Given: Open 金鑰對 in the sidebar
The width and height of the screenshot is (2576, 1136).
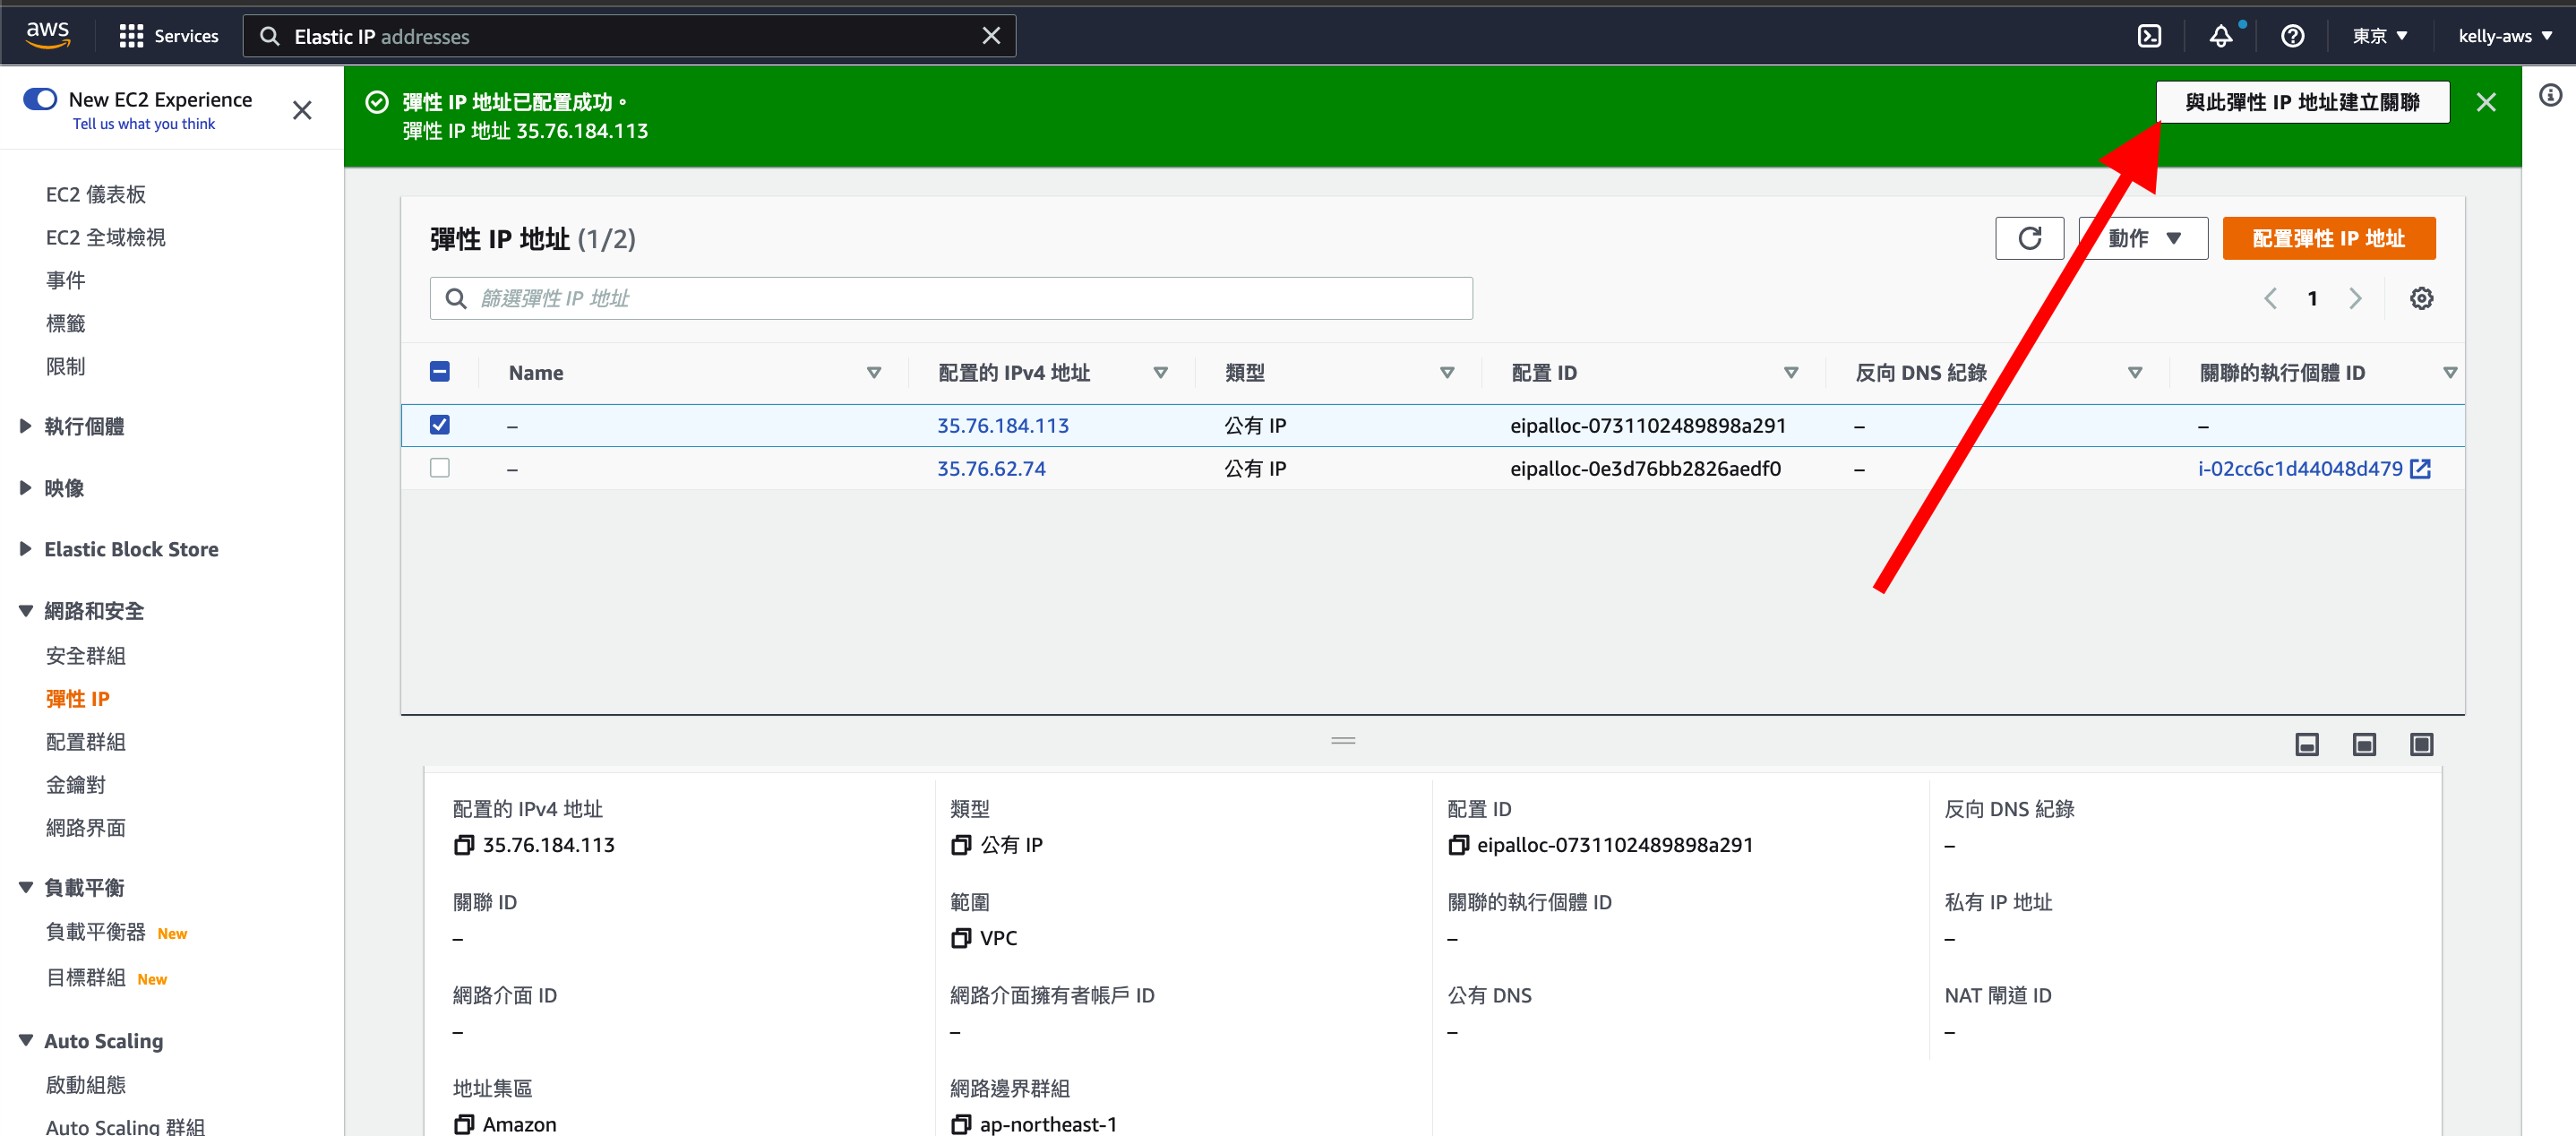Looking at the screenshot, I should [75, 785].
